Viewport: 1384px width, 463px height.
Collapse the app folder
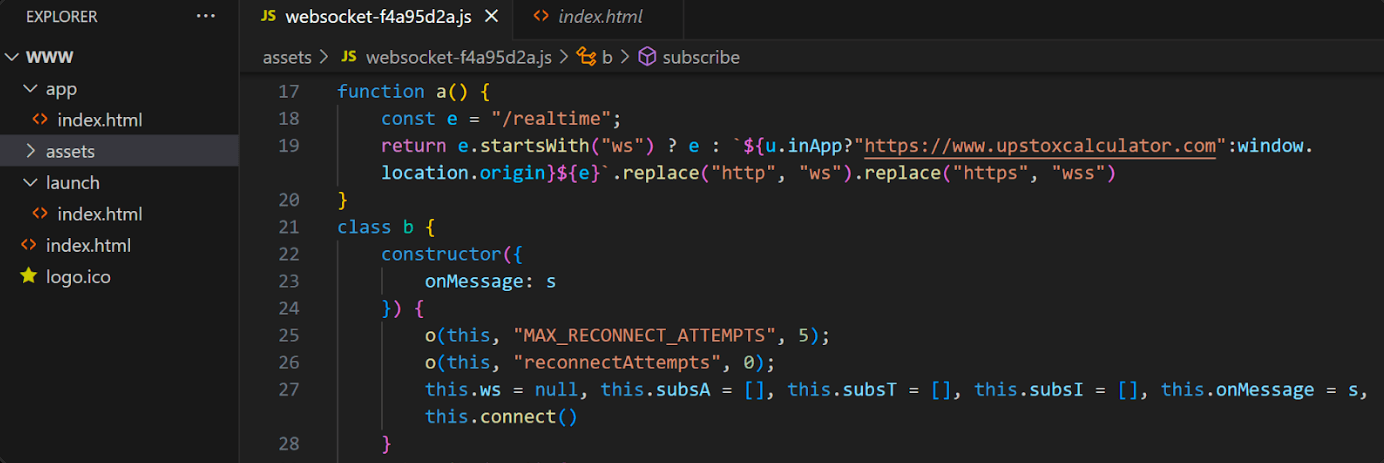click(30, 89)
